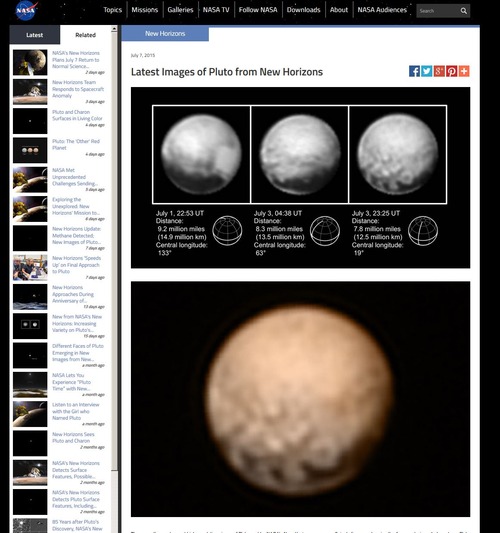Screen dimensions: 500x533
Task: Open the NASA TV menu item
Action: (216, 10)
